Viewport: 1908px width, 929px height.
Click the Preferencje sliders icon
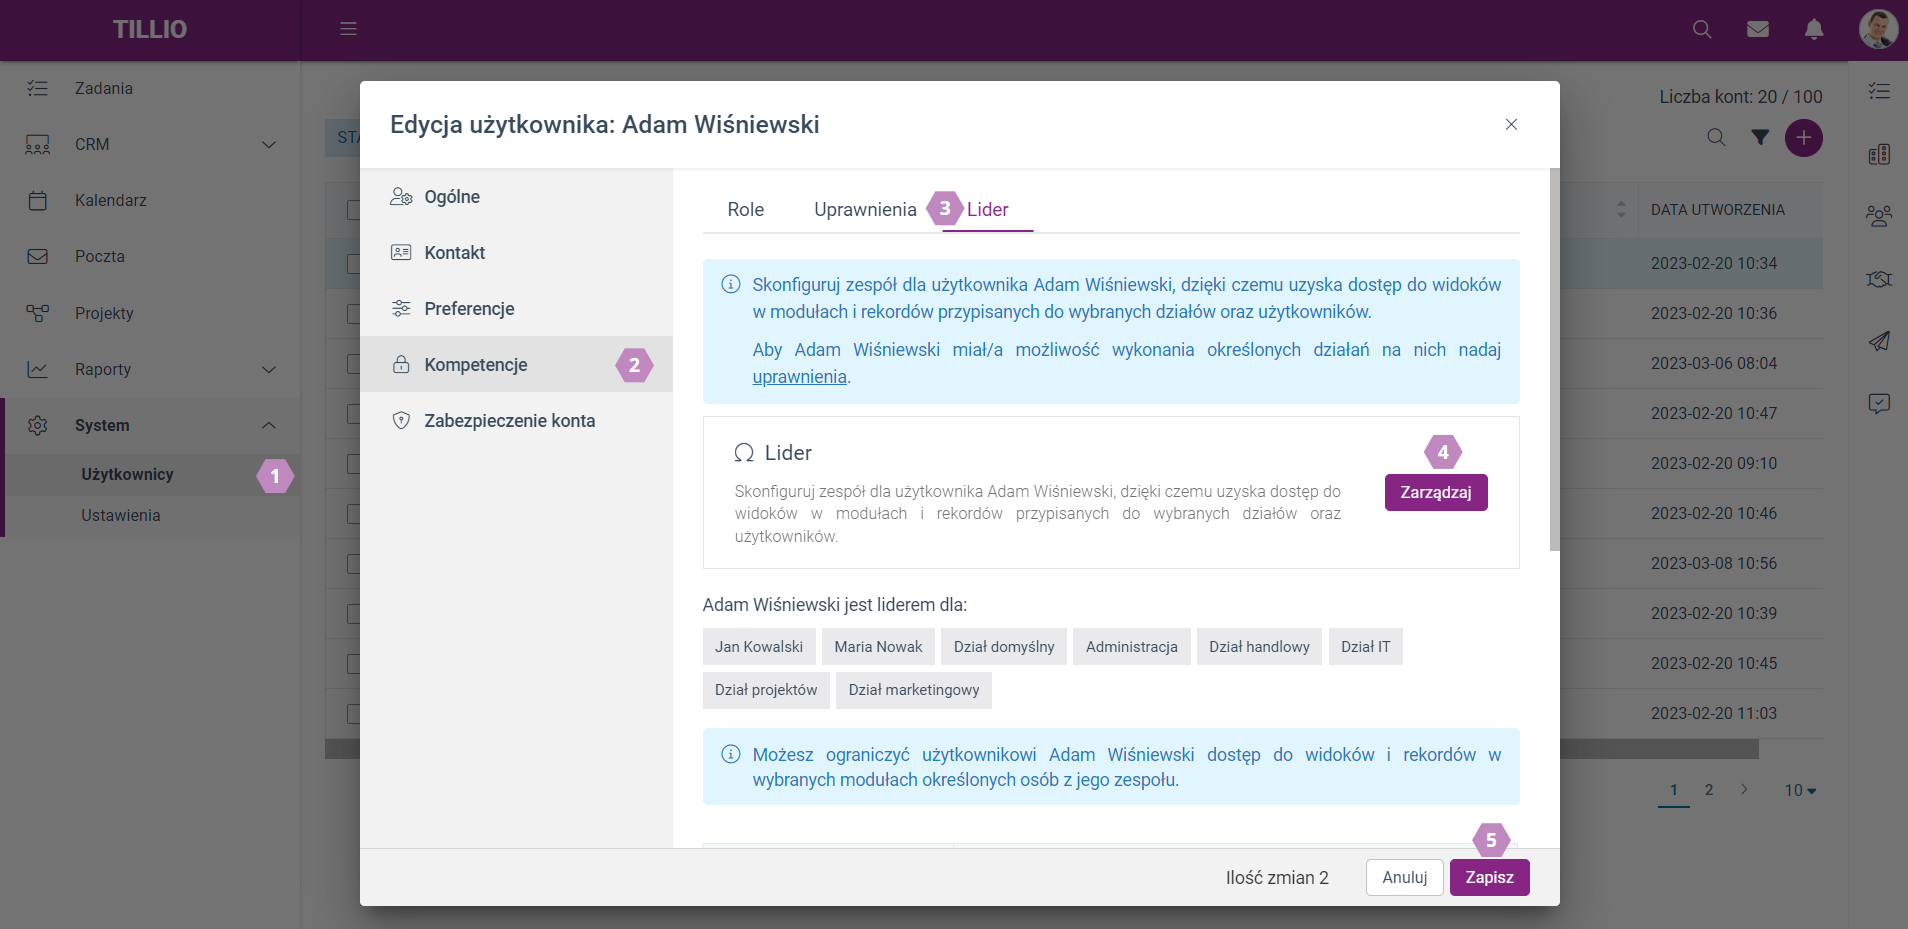coord(401,308)
